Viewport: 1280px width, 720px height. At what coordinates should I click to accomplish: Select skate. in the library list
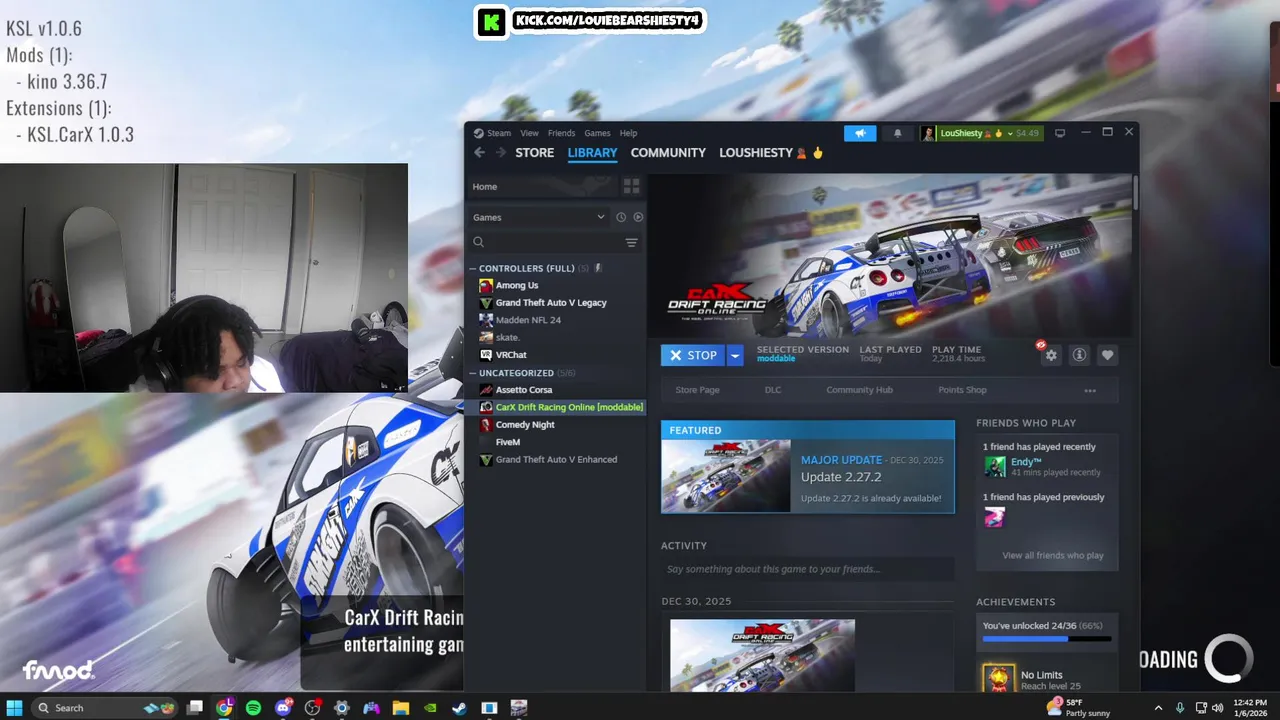507,338
